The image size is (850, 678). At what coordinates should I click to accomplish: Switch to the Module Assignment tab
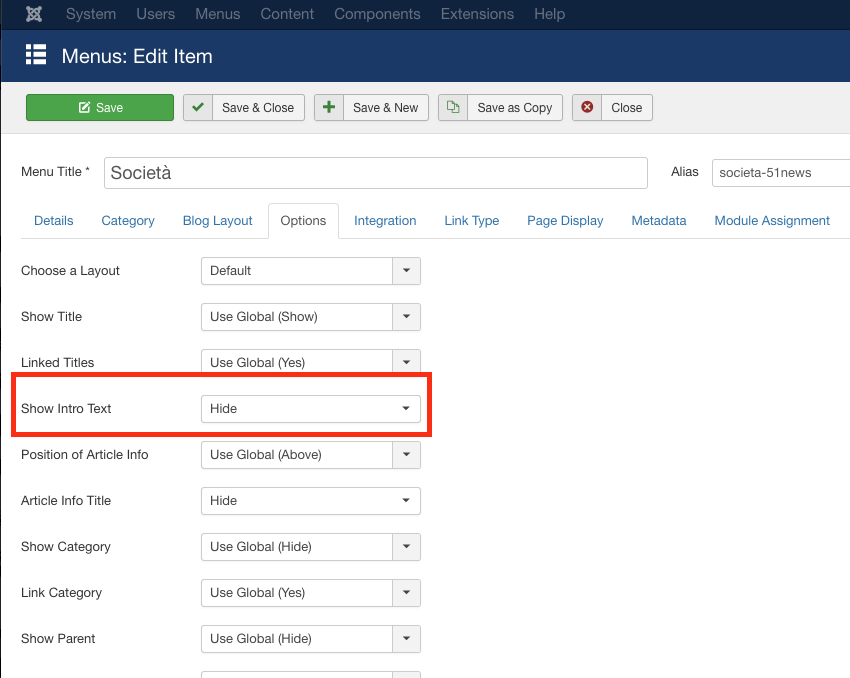(772, 221)
